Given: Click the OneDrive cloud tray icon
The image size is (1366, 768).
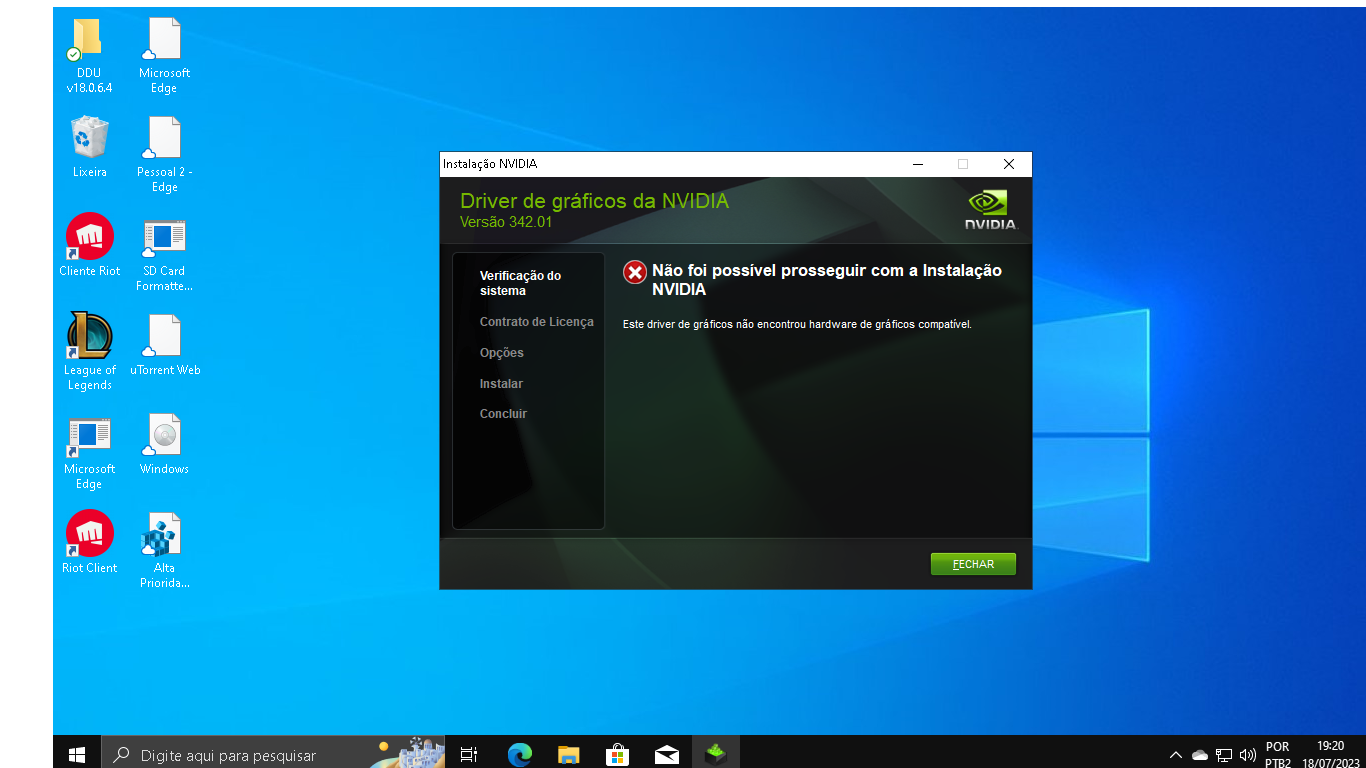Looking at the screenshot, I should pyautogui.click(x=1200, y=755).
